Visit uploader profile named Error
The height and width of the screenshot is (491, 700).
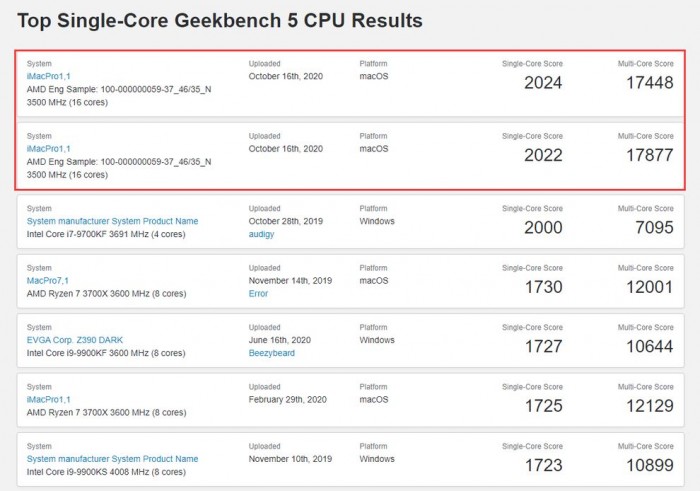click(x=259, y=292)
